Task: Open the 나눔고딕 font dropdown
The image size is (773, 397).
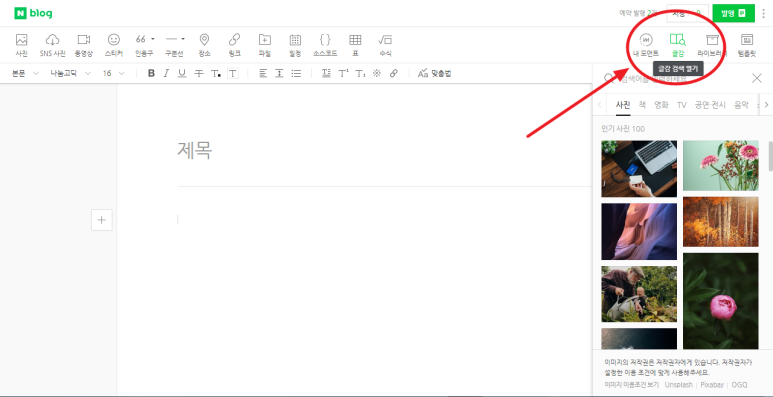Action: [x=70, y=73]
